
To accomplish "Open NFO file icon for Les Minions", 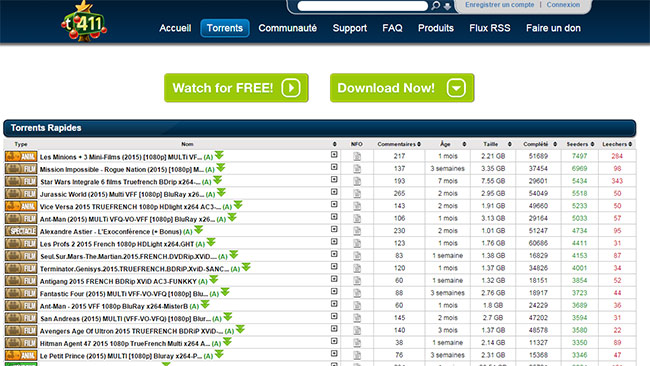I will click(357, 157).
